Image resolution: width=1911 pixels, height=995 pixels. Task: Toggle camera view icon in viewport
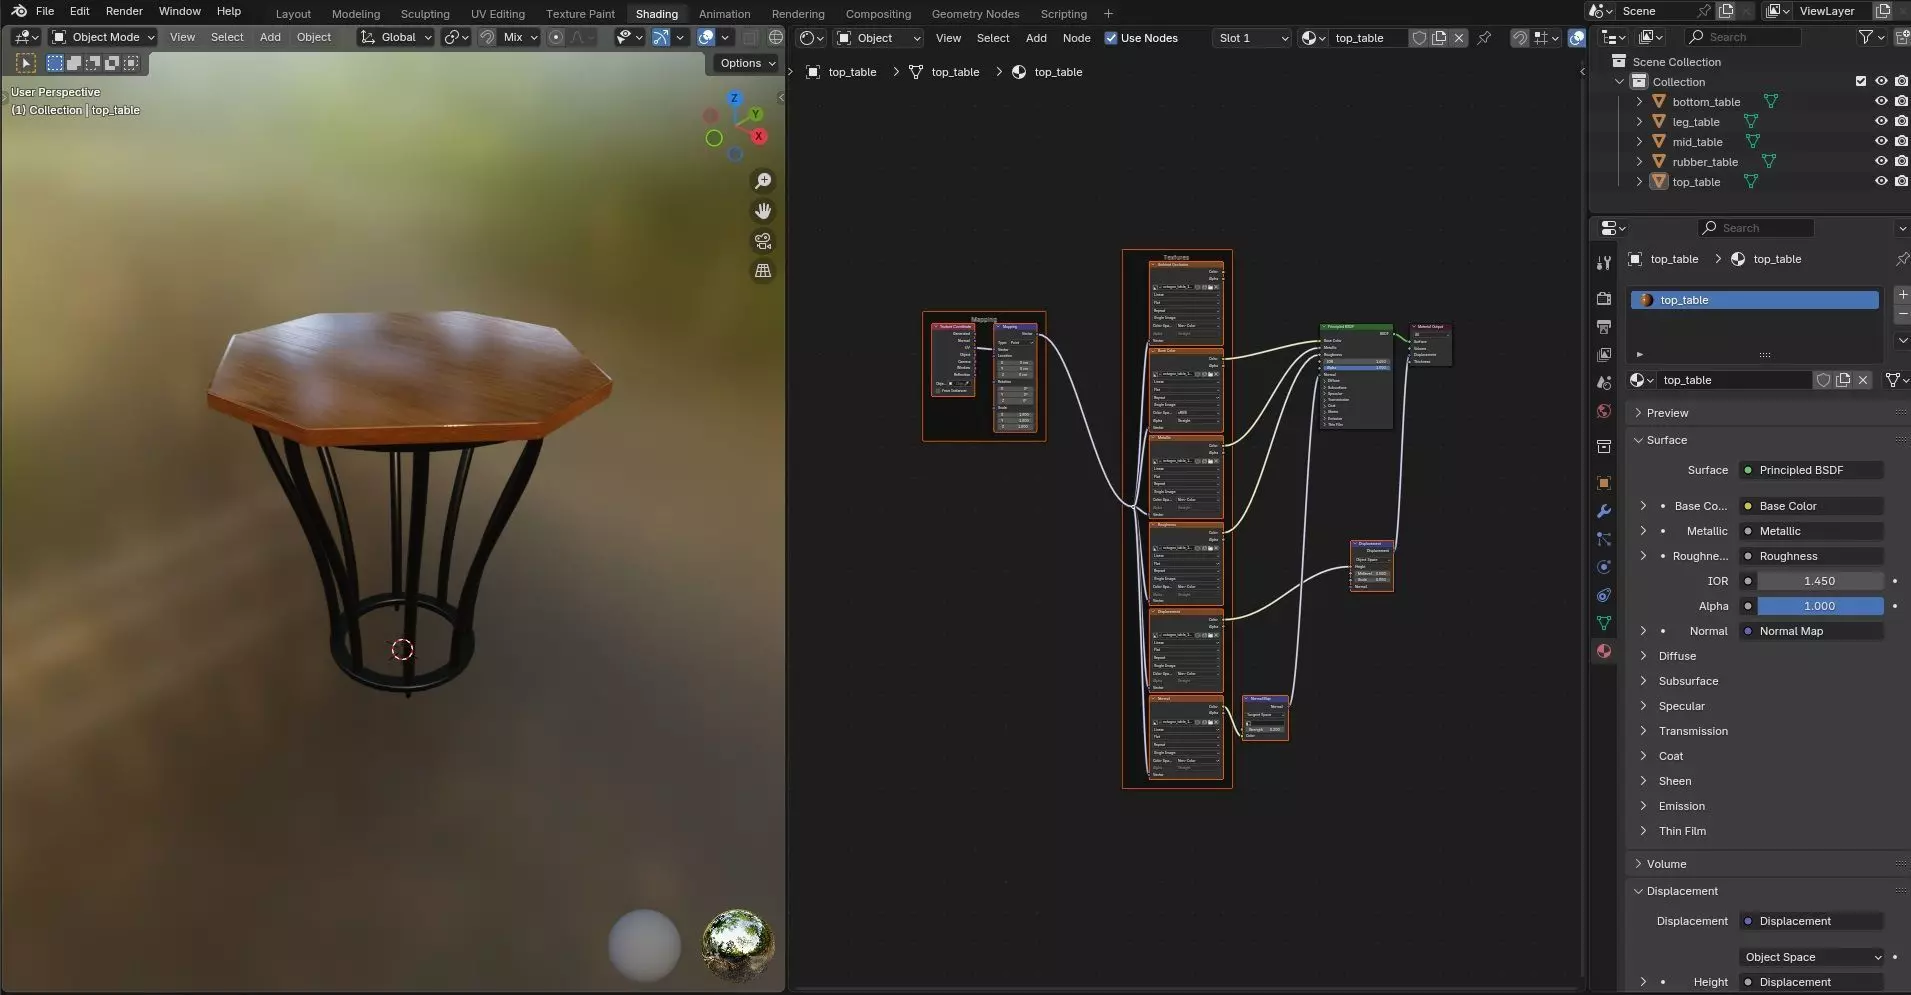[763, 241]
